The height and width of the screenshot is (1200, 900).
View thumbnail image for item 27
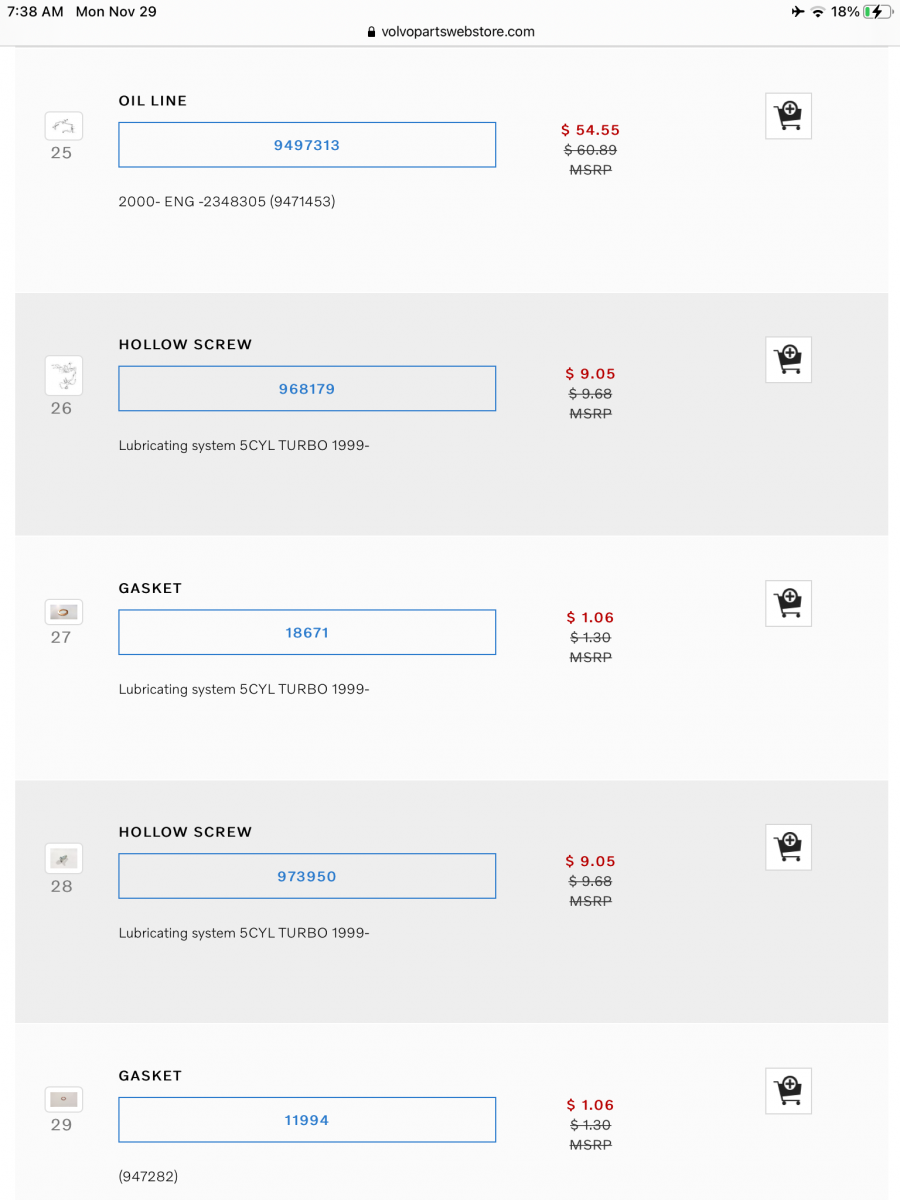63,612
